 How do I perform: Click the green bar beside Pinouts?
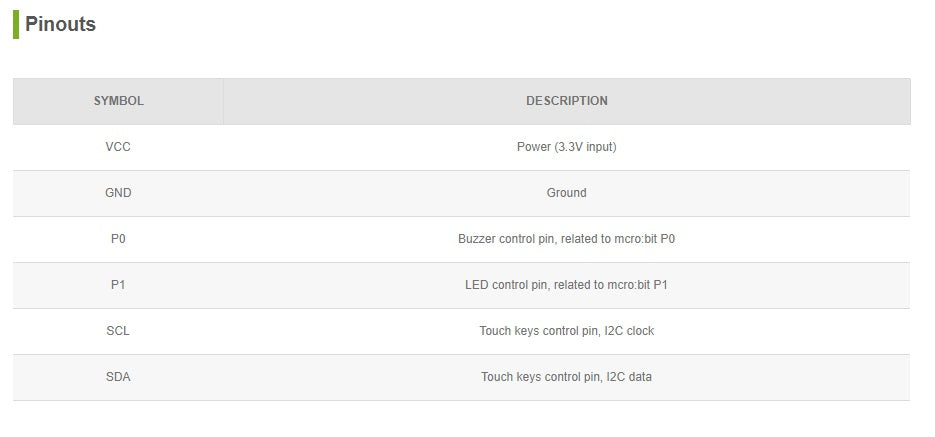(16, 24)
